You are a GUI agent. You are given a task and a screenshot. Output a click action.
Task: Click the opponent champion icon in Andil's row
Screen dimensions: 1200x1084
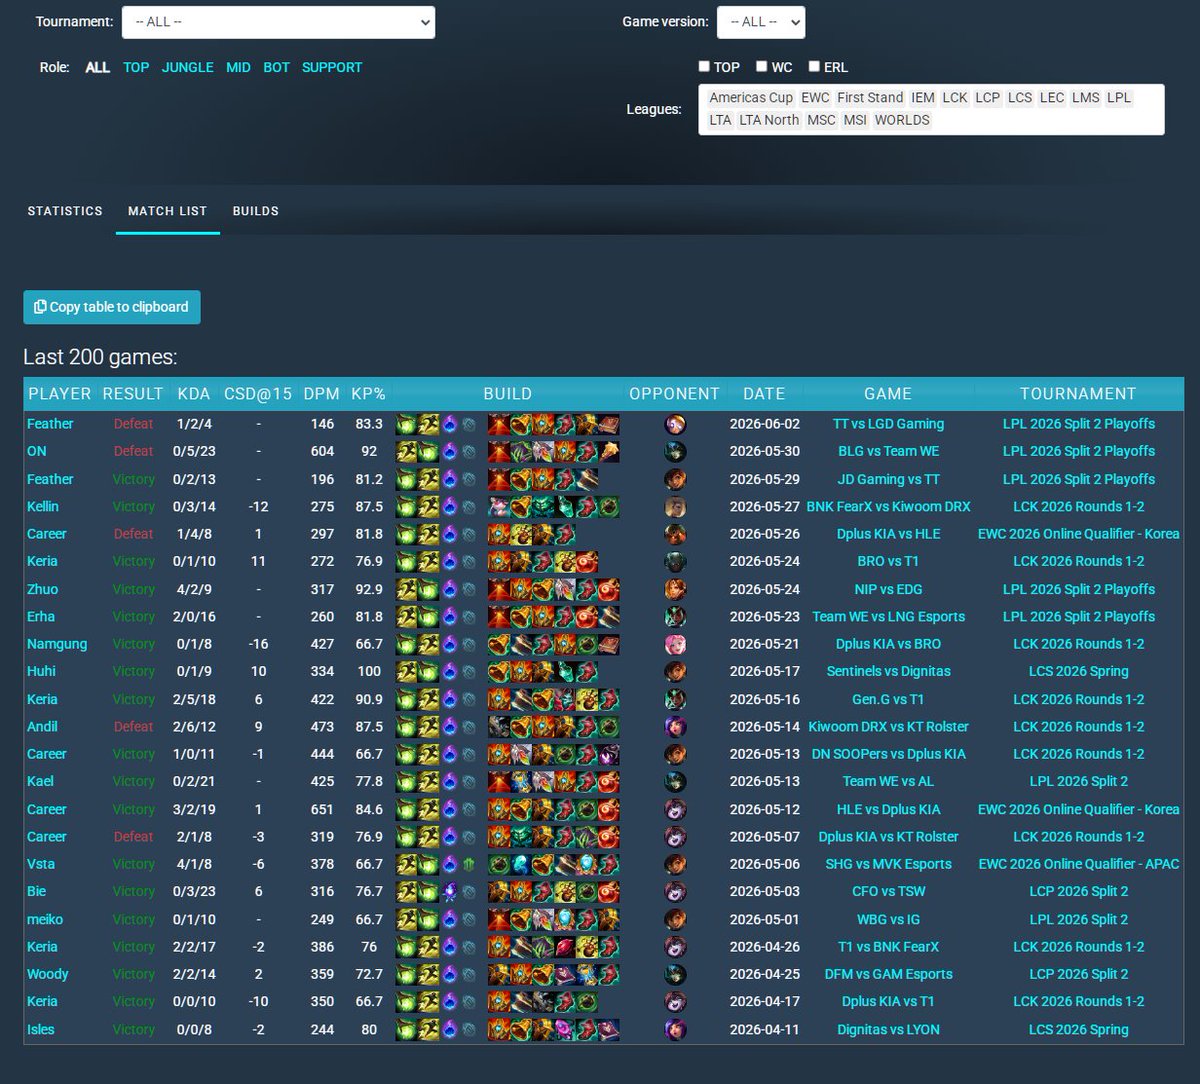(675, 726)
